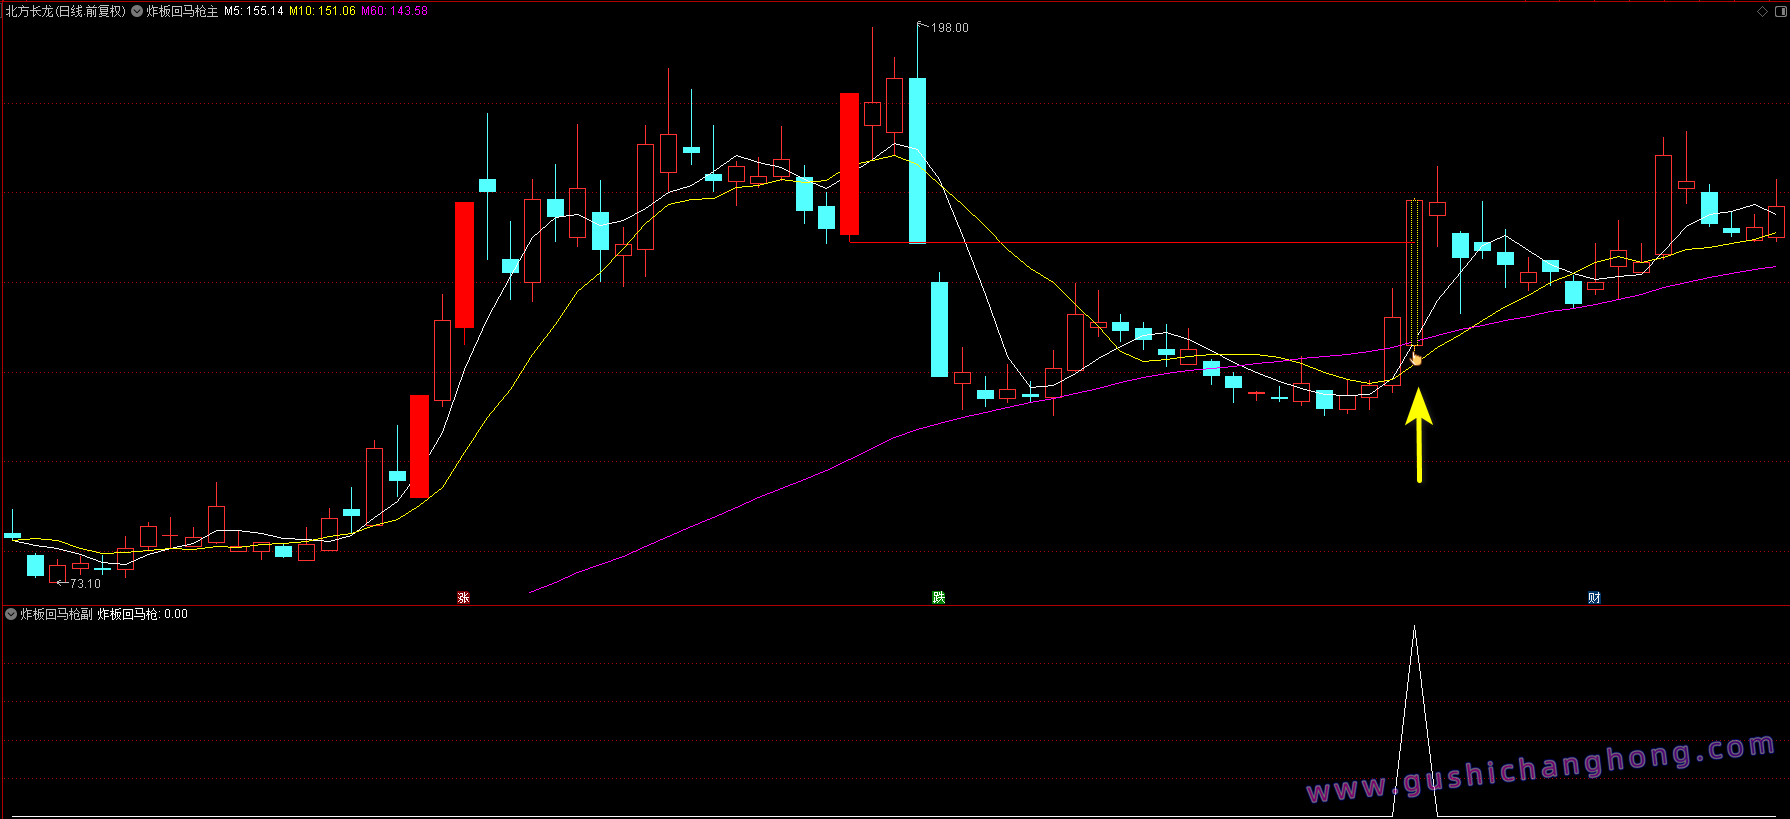Click the green 跌 event marker
1790x819 pixels.
938,598
